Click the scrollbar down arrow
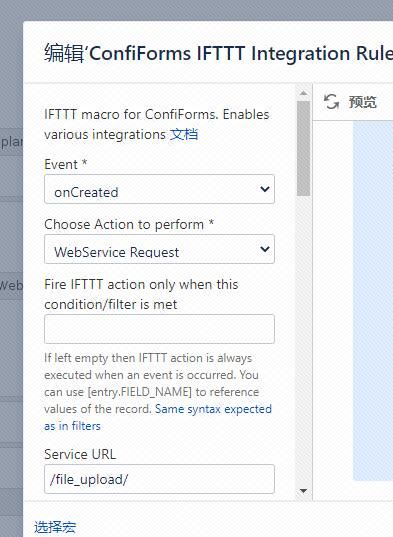393x537 pixels. point(303,491)
